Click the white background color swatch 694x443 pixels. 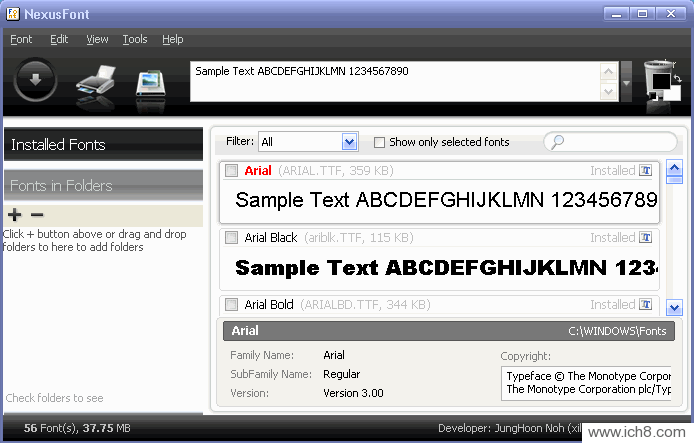(x=674, y=93)
